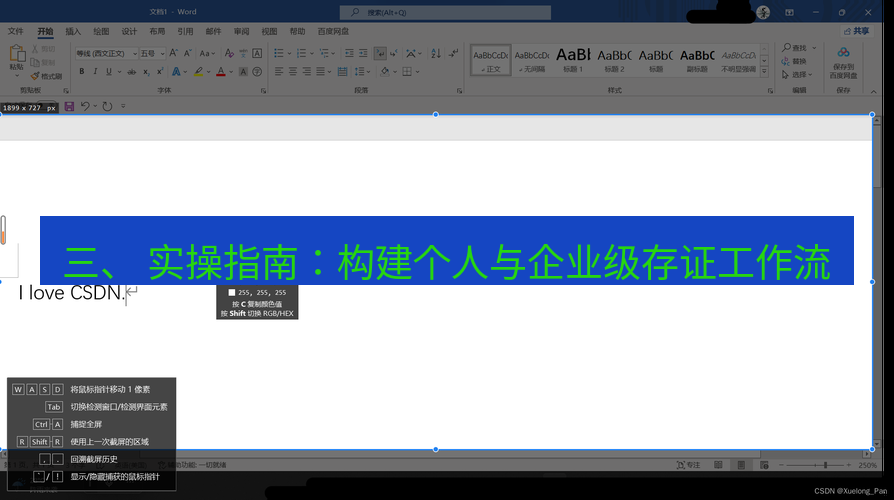The width and height of the screenshot is (894, 500).
Task: Adjust the zoom slider in status bar
Action: 825,465
